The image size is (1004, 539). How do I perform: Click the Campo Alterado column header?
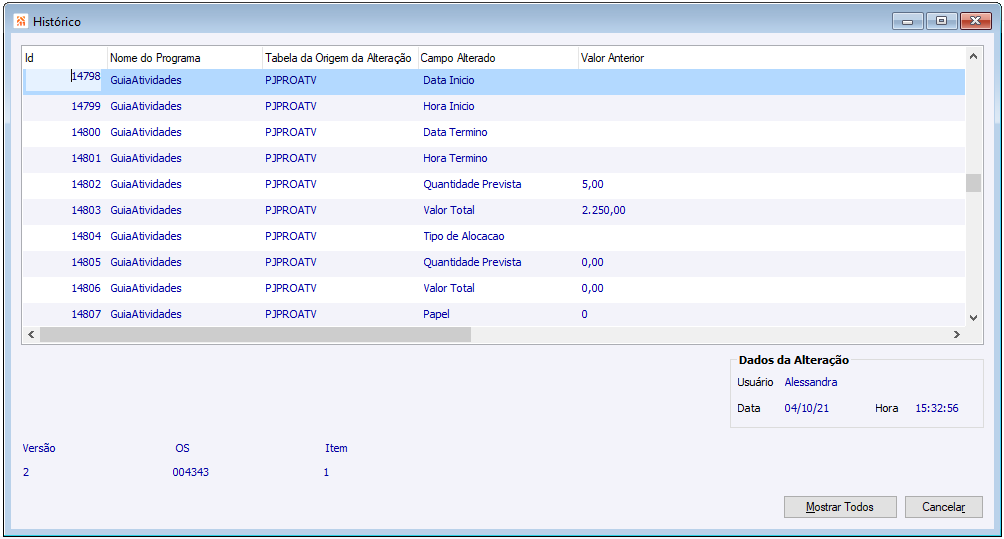pos(498,58)
